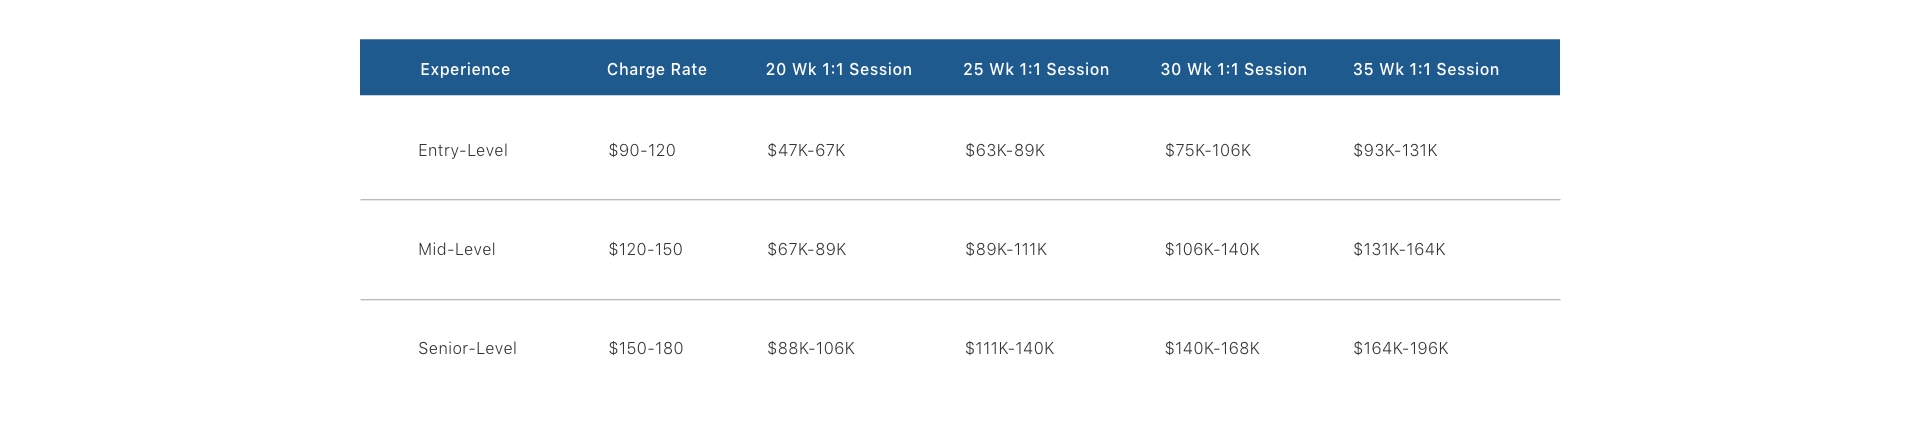Select the 25 Wk 1:1 Session header
Viewport: 1920px width, 435px height.
[1035, 69]
